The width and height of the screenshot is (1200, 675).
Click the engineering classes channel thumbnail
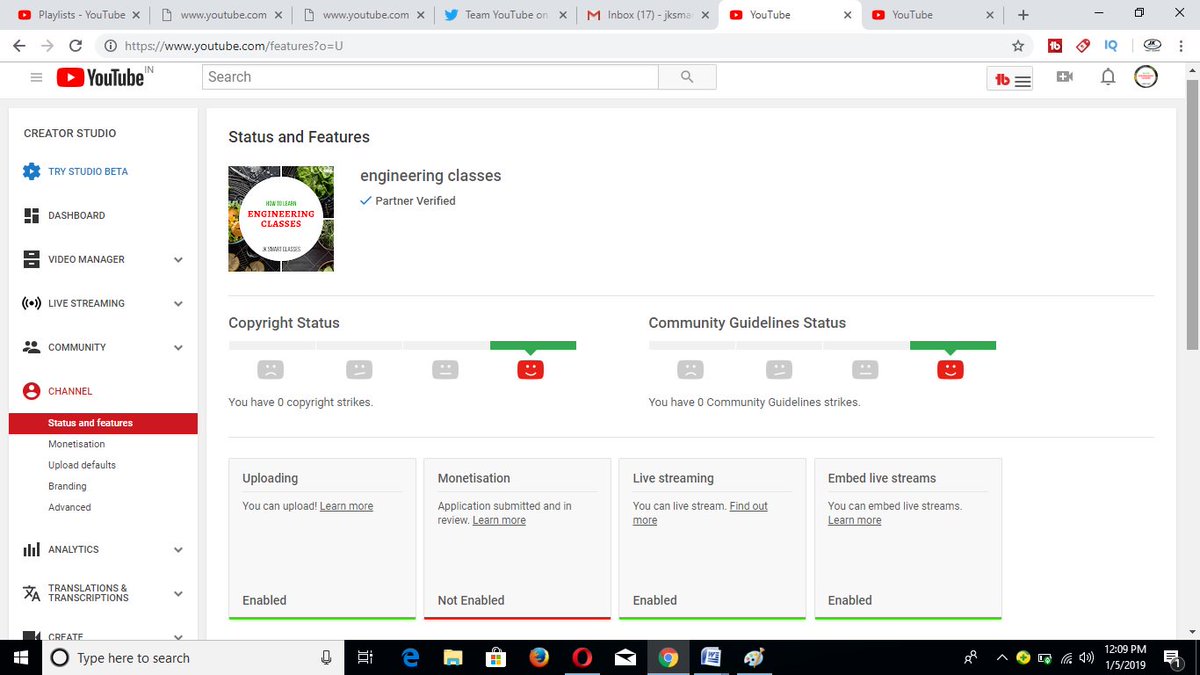281,219
